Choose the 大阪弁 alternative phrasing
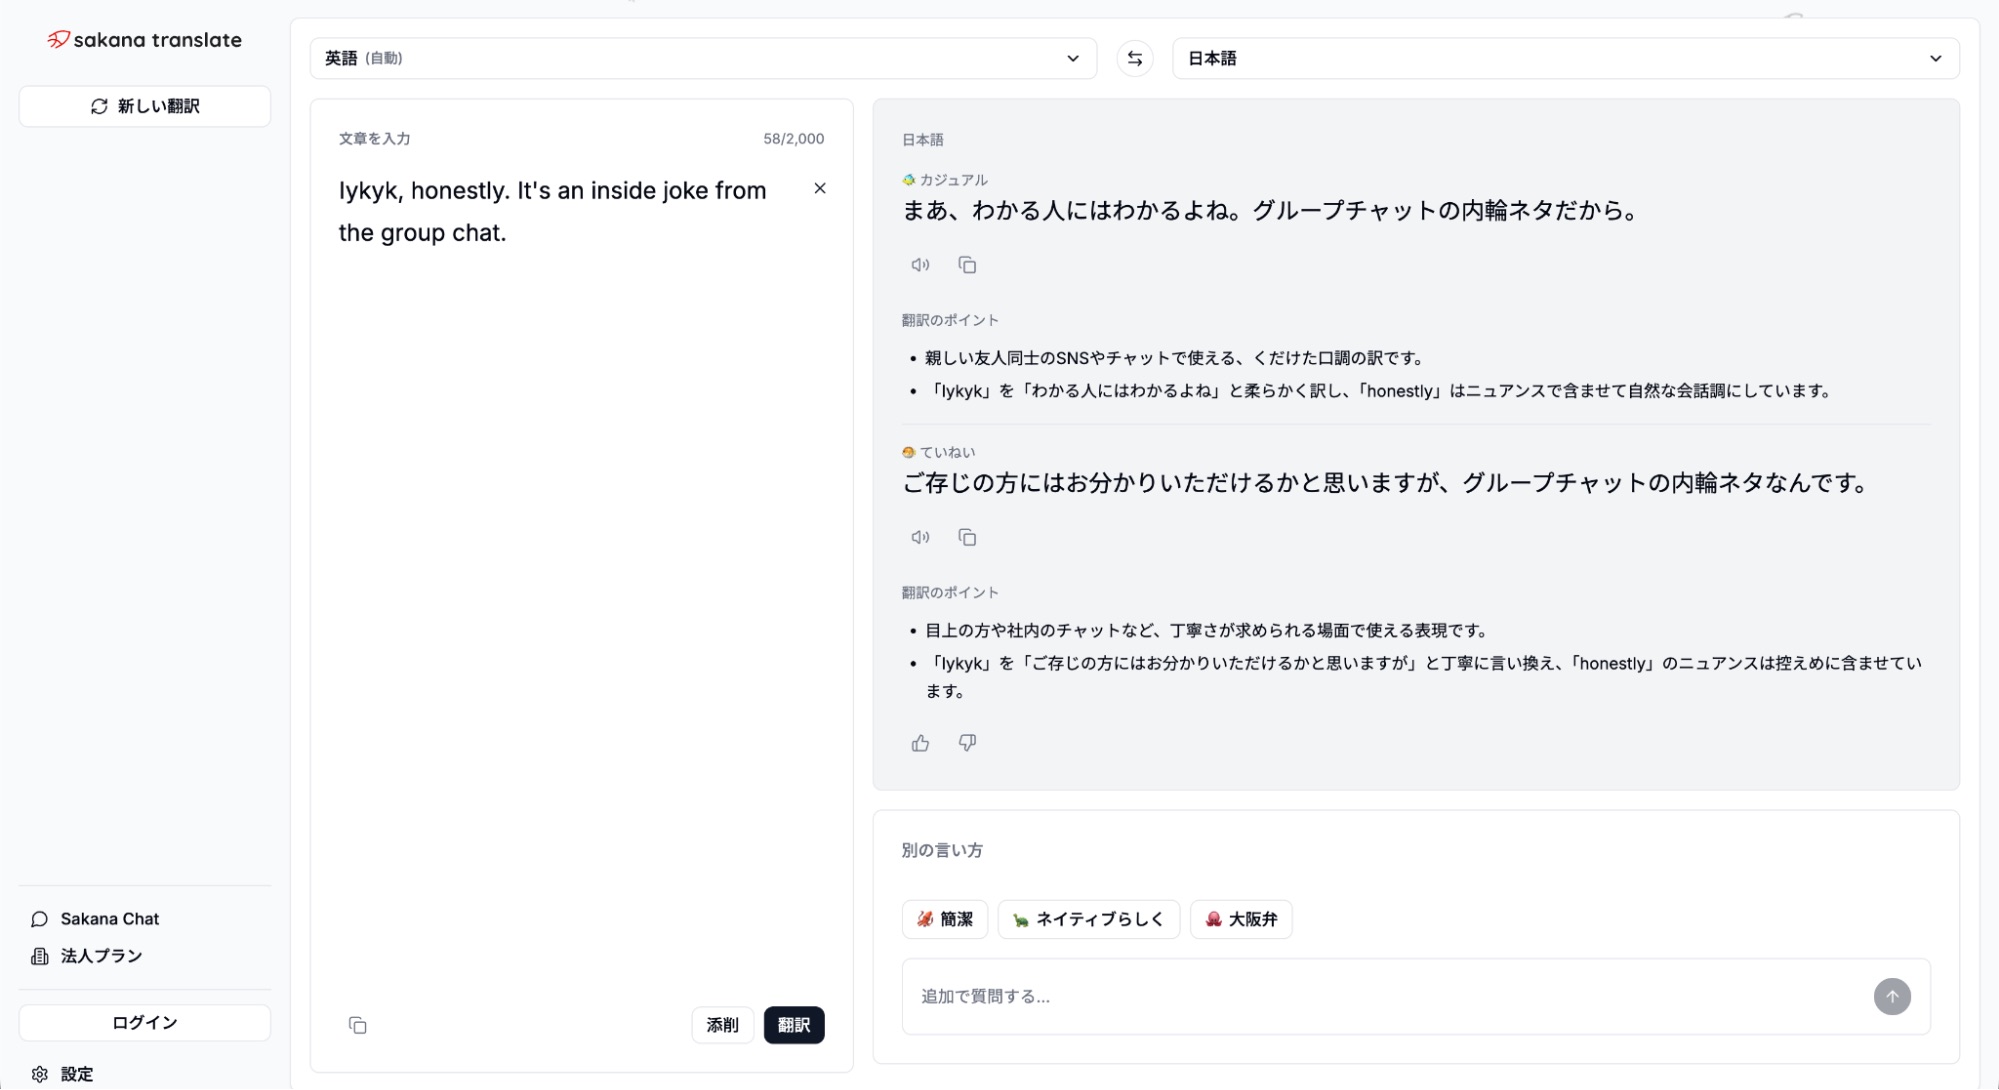1999x1090 pixels. point(1240,919)
